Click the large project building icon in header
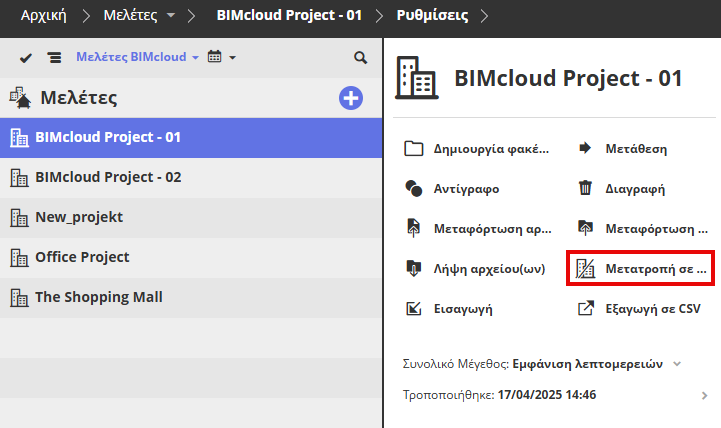The width and height of the screenshot is (721, 428). point(417,78)
